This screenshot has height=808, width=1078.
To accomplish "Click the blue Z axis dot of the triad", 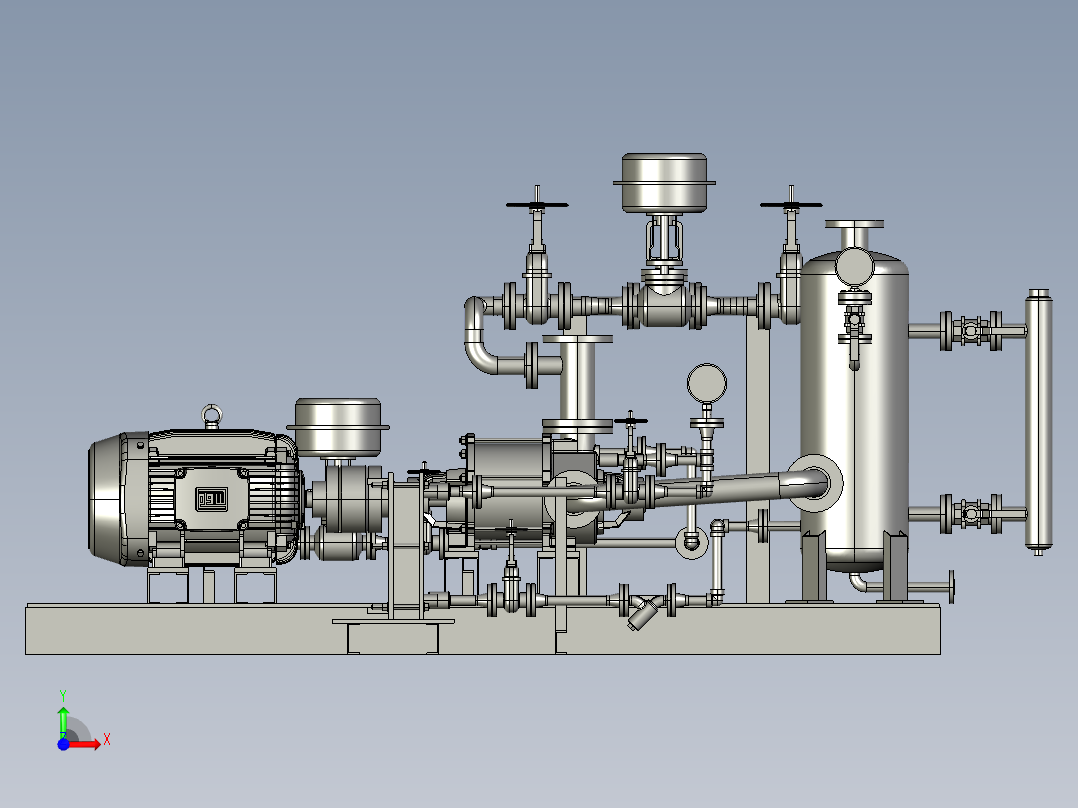I will [x=63, y=744].
